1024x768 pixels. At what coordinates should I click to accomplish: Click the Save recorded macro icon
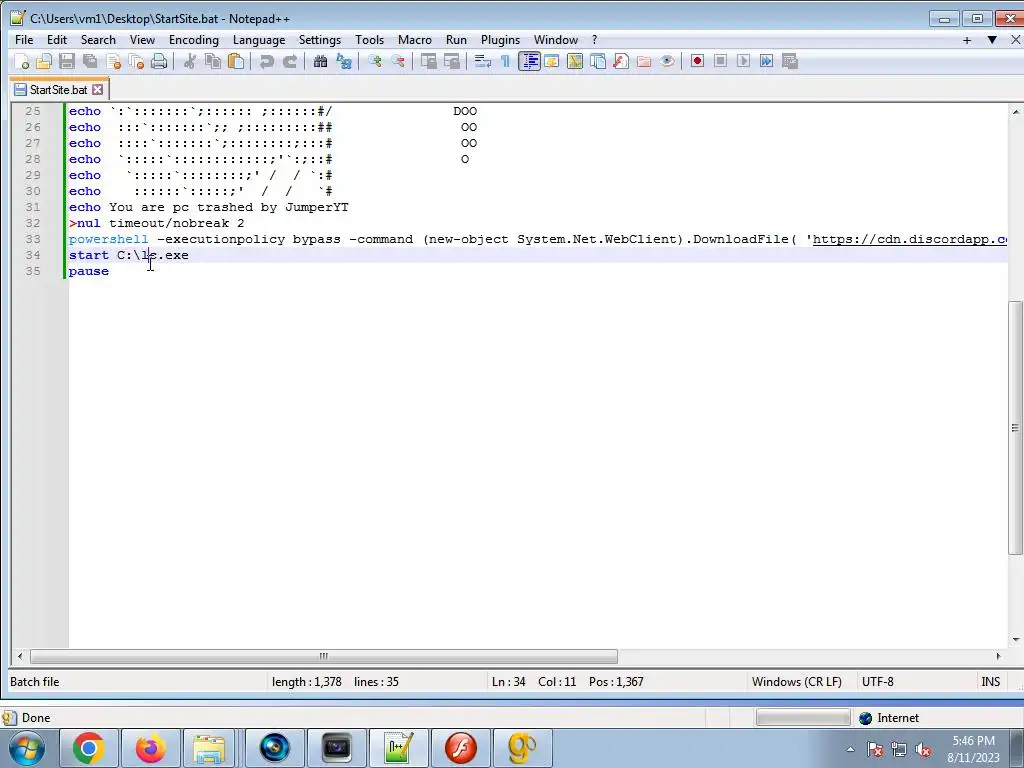point(790,61)
